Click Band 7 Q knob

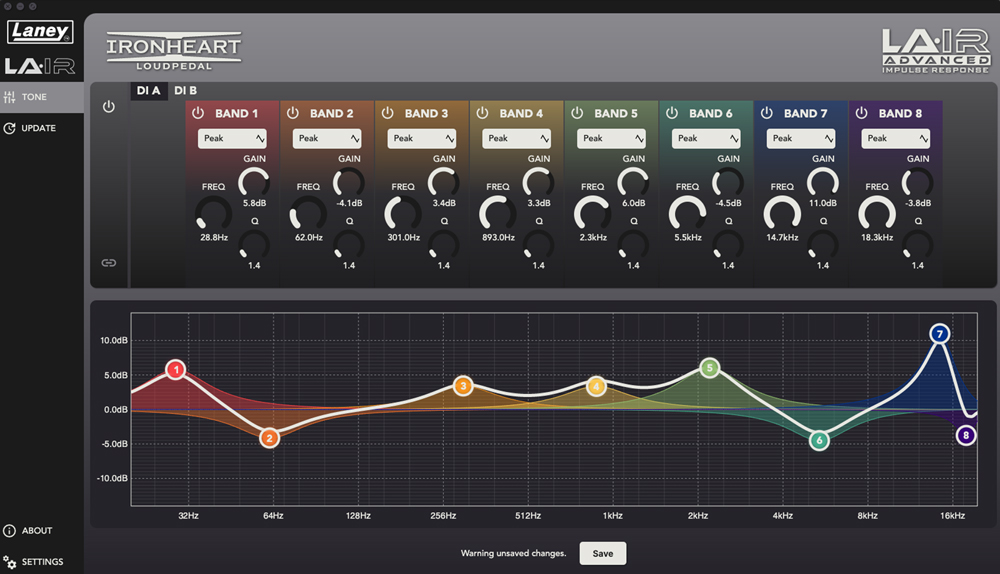pyautogui.click(x=823, y=245)
